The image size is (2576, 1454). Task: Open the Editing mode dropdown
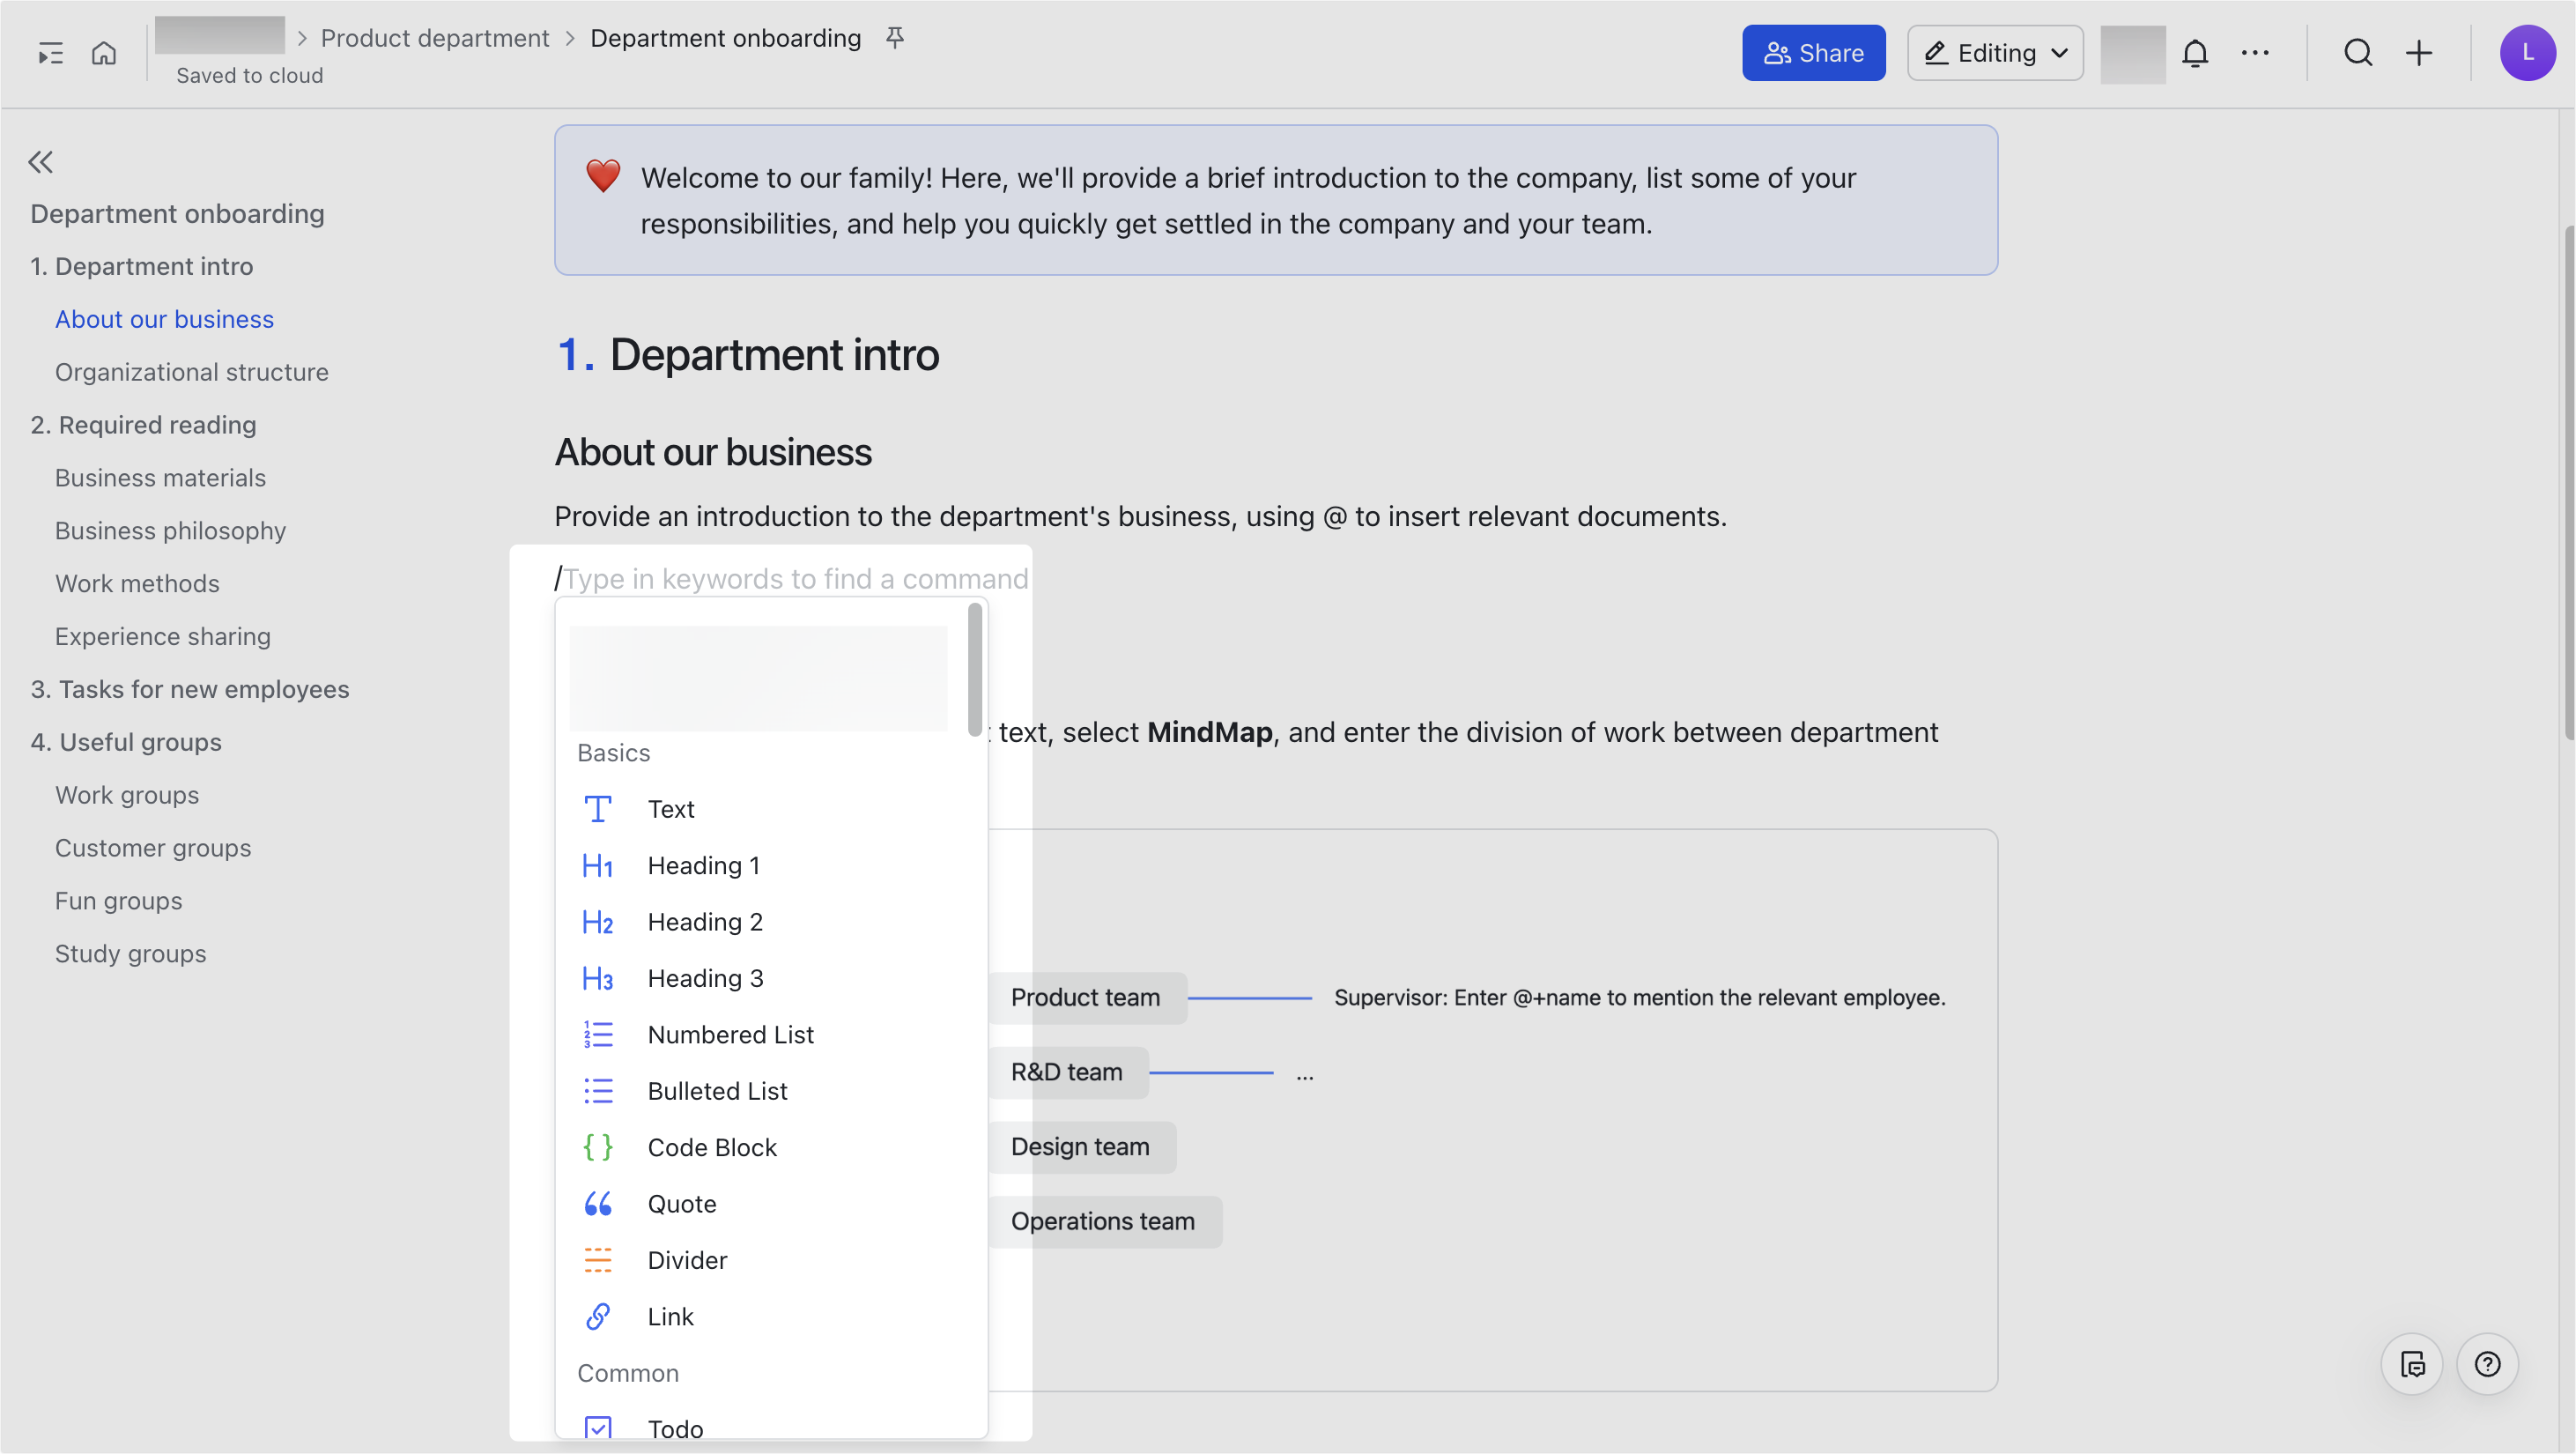[x=1995, y=53]
